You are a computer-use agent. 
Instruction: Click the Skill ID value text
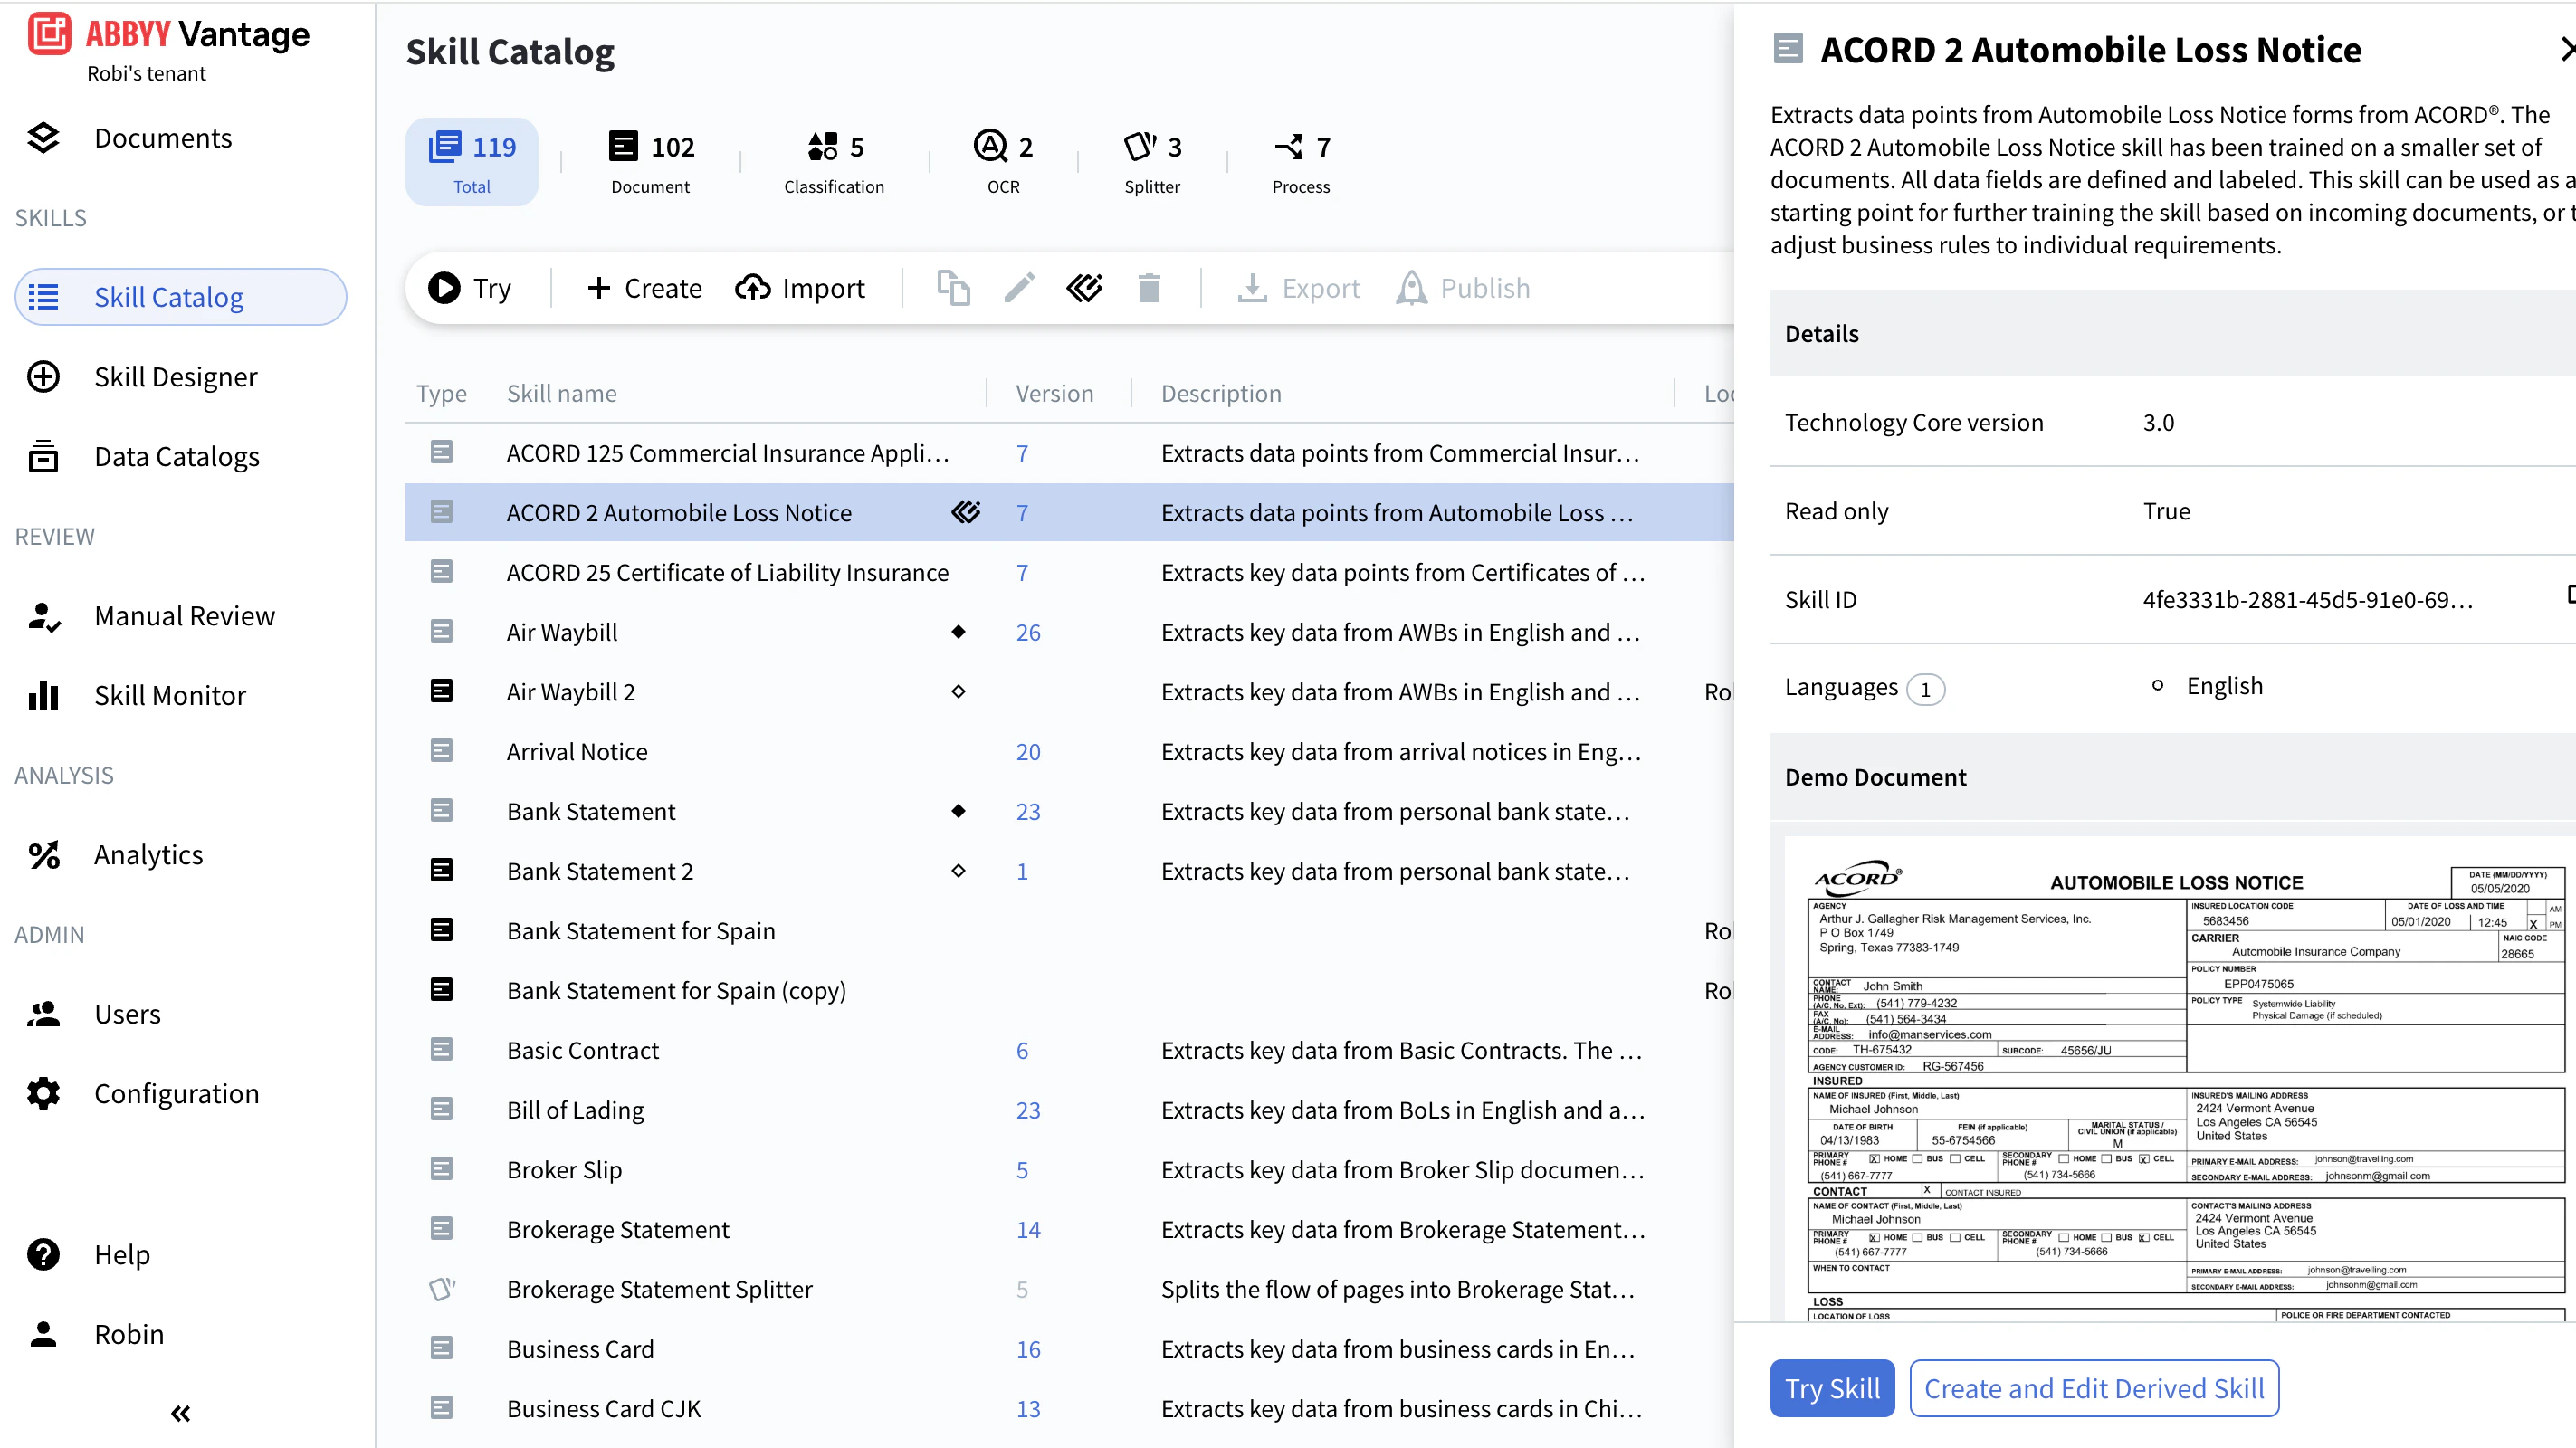click(2308, 599)
